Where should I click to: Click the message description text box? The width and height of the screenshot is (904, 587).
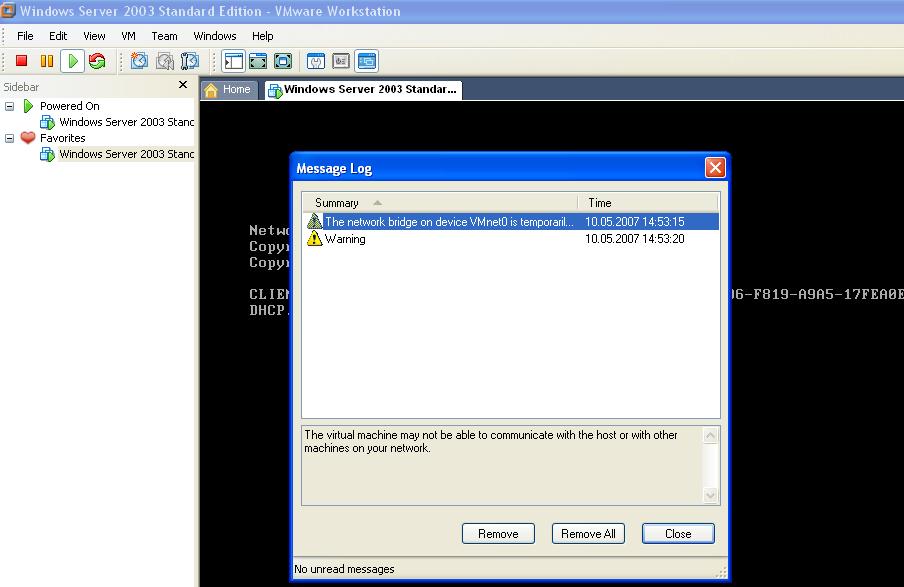(503, 465)
